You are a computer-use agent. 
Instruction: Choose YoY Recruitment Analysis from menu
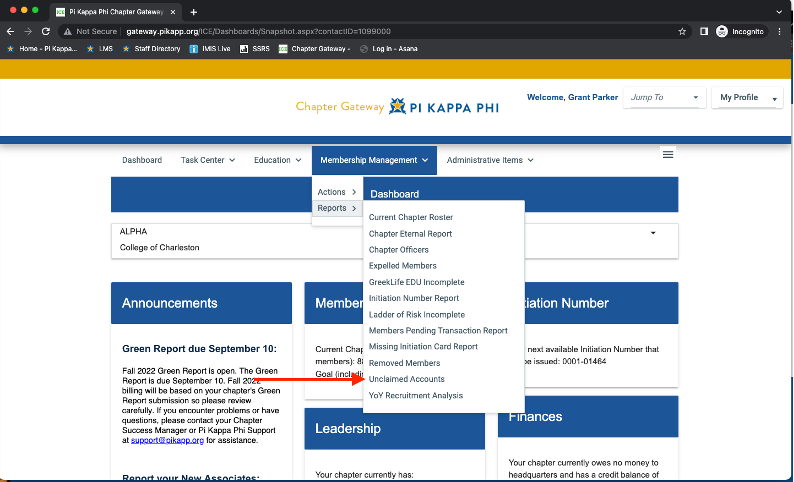click(x=415, y=395)
